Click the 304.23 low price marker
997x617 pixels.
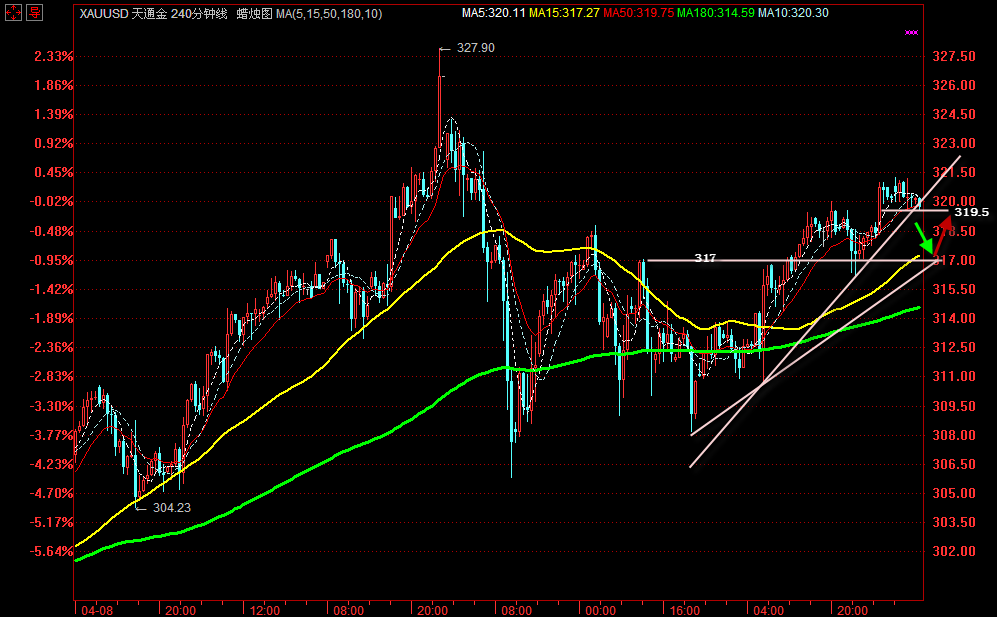click(171, 507)
